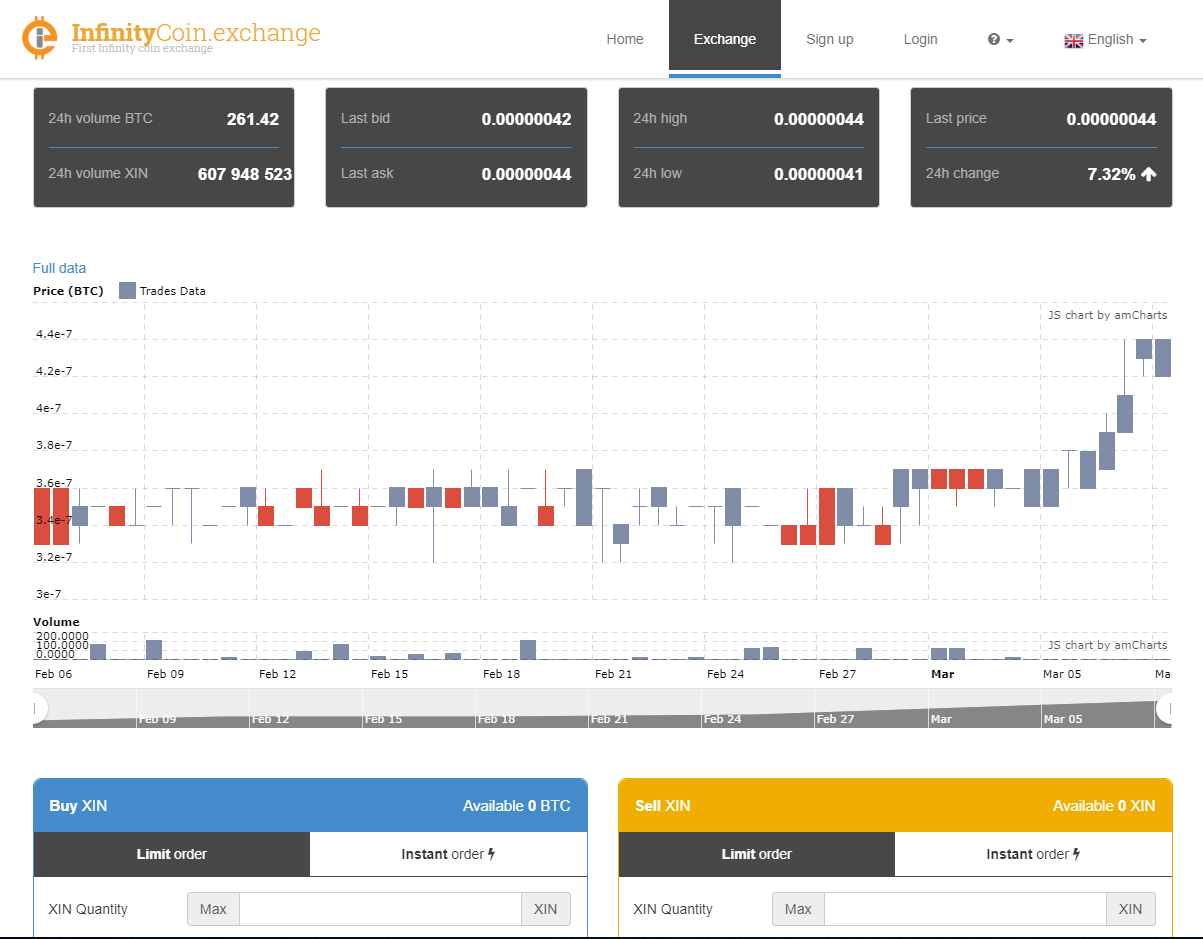Click the Full data link
The height and width of the screenshot is (939, 1203).
(59, 268)
